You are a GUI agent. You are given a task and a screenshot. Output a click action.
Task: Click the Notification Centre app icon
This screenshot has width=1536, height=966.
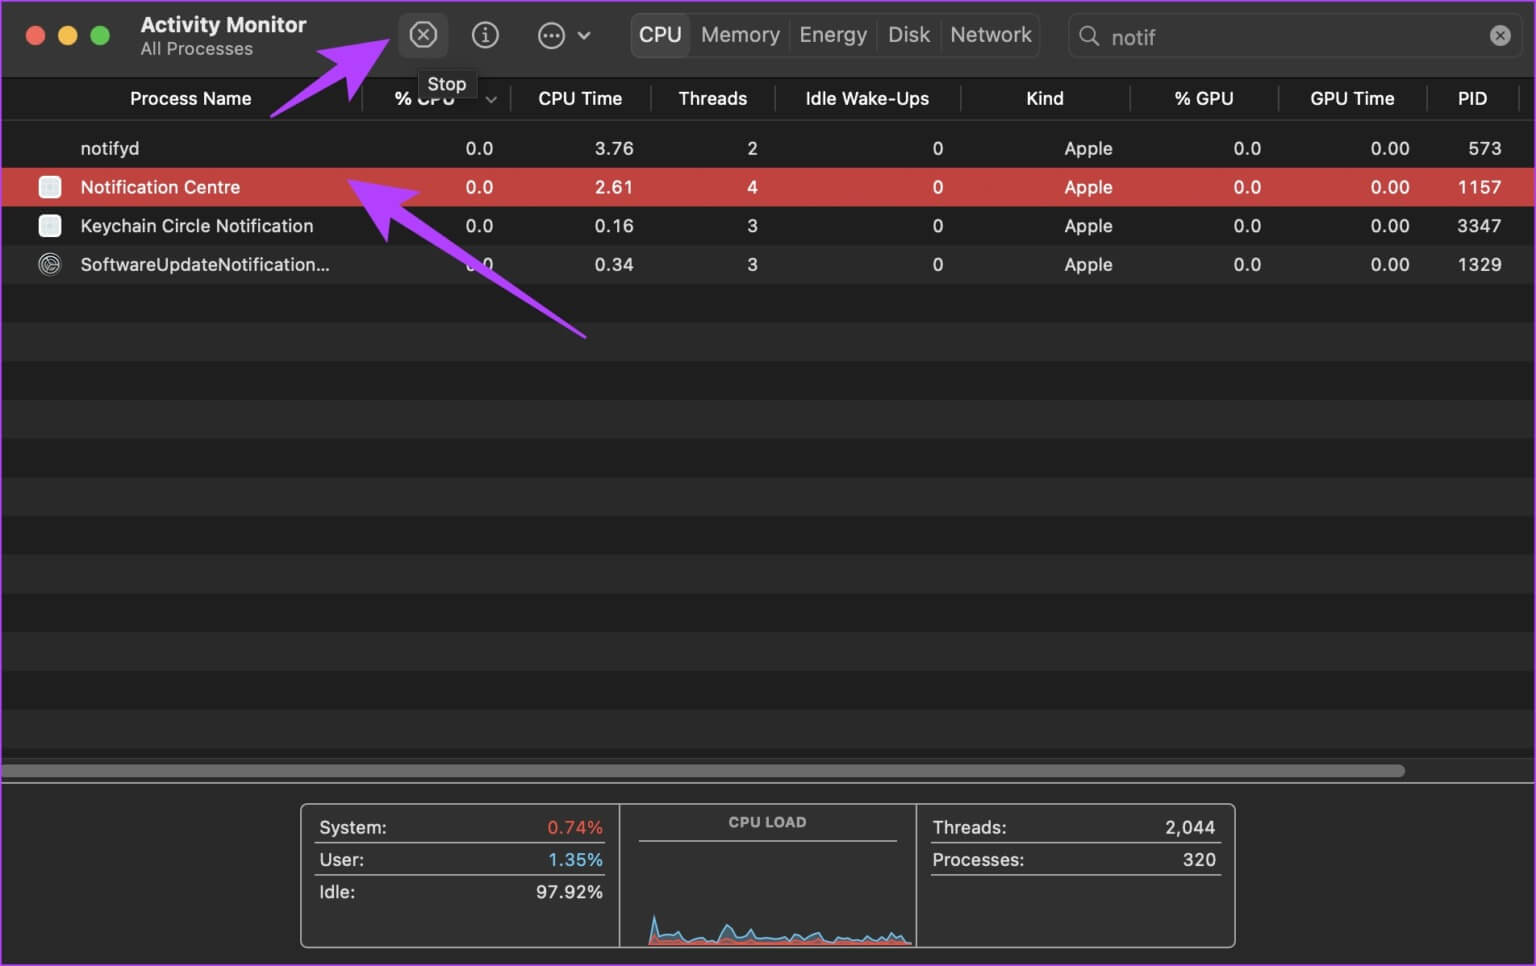[49, 187]
